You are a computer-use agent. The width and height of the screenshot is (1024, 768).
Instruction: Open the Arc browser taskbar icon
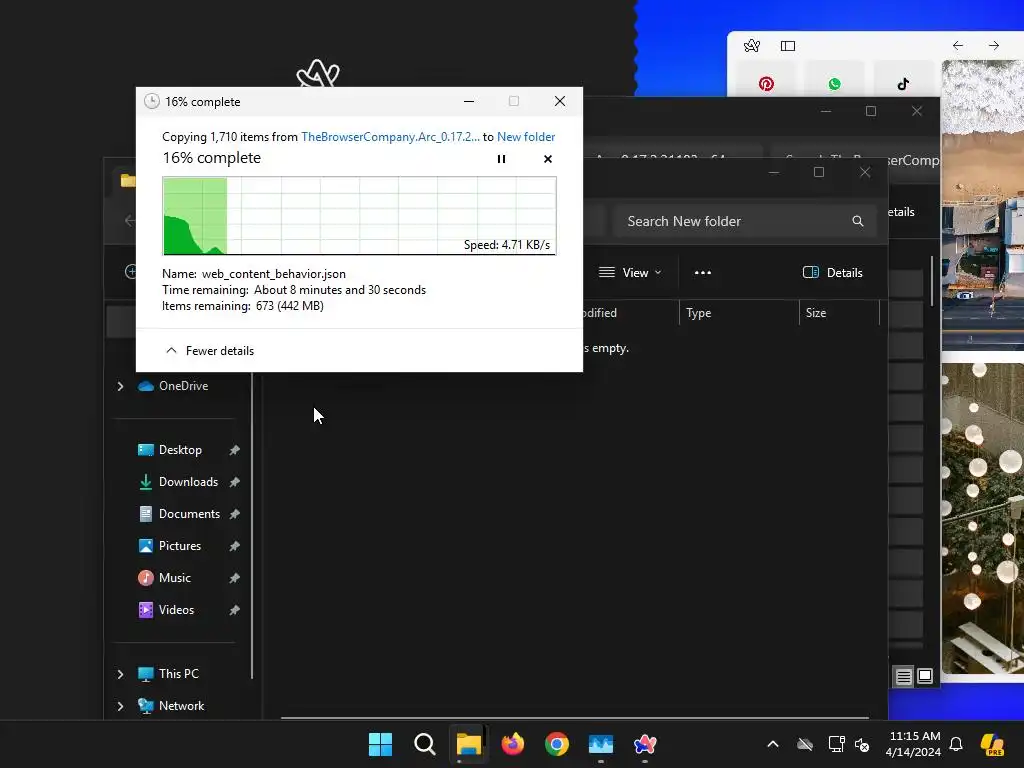click(x=645, y=744)
